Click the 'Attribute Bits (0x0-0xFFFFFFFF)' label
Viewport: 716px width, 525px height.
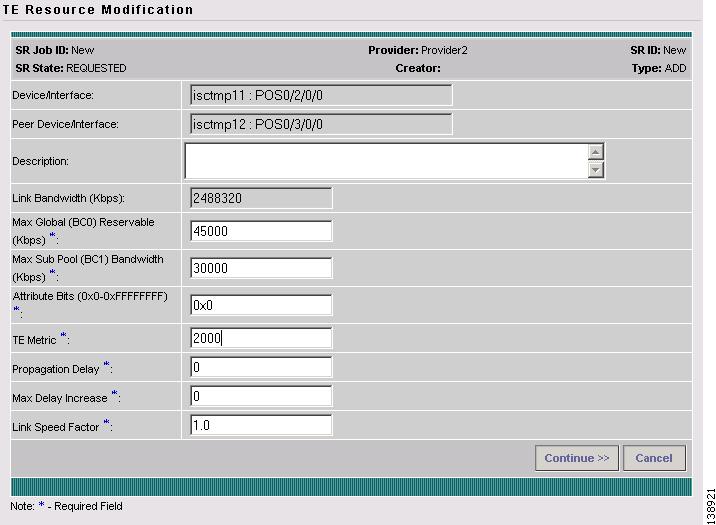coord(90,296)
